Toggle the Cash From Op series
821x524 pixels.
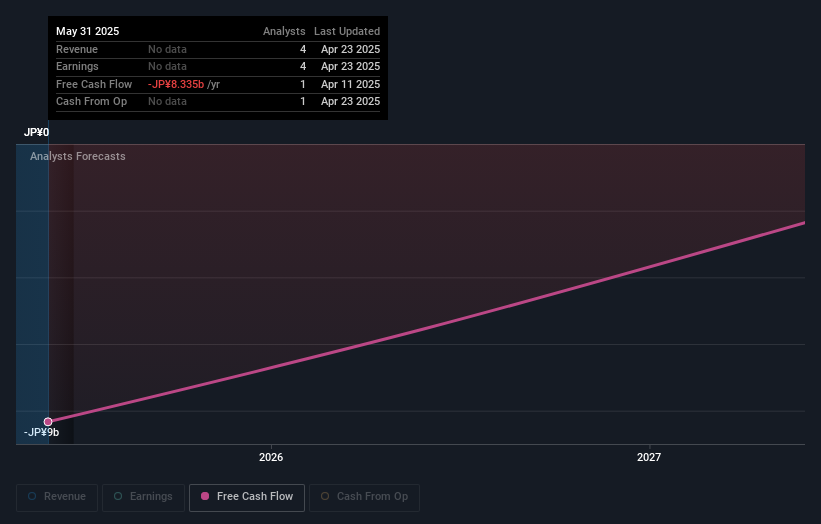[x=364, y=497]
